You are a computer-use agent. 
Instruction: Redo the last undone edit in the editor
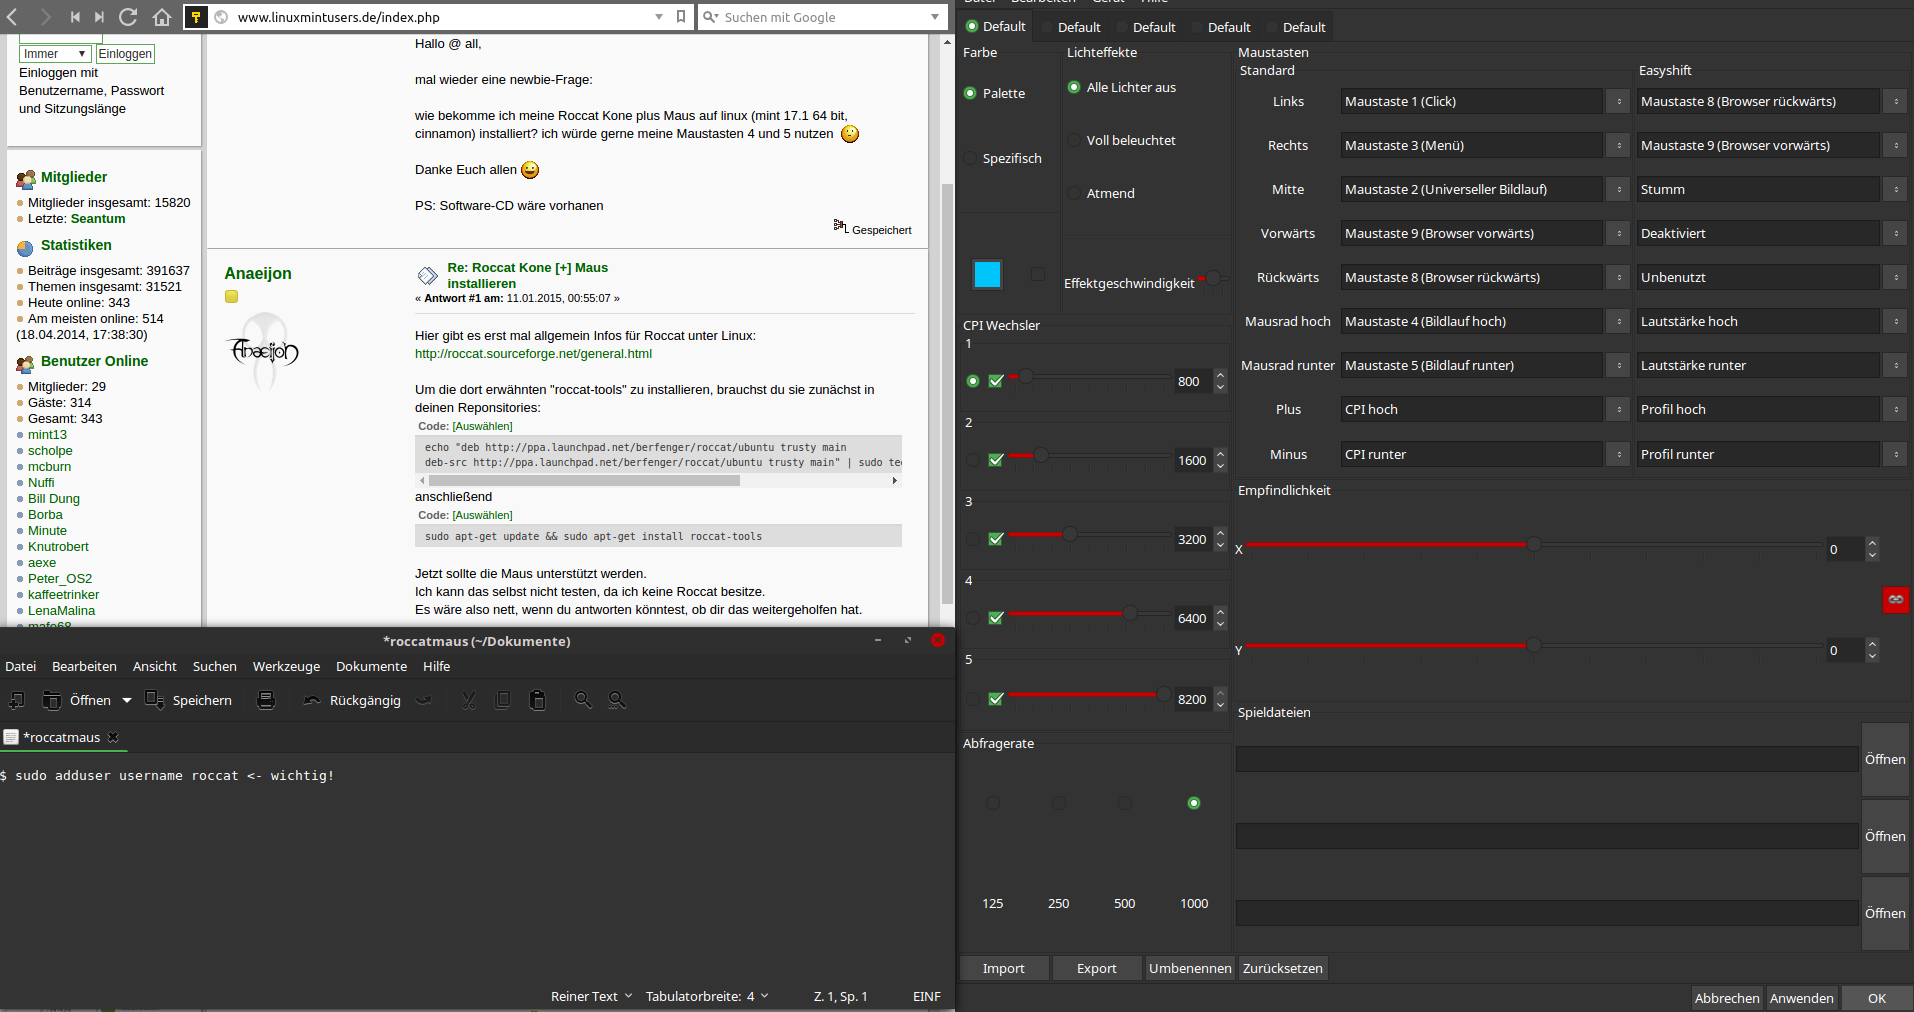424,700
